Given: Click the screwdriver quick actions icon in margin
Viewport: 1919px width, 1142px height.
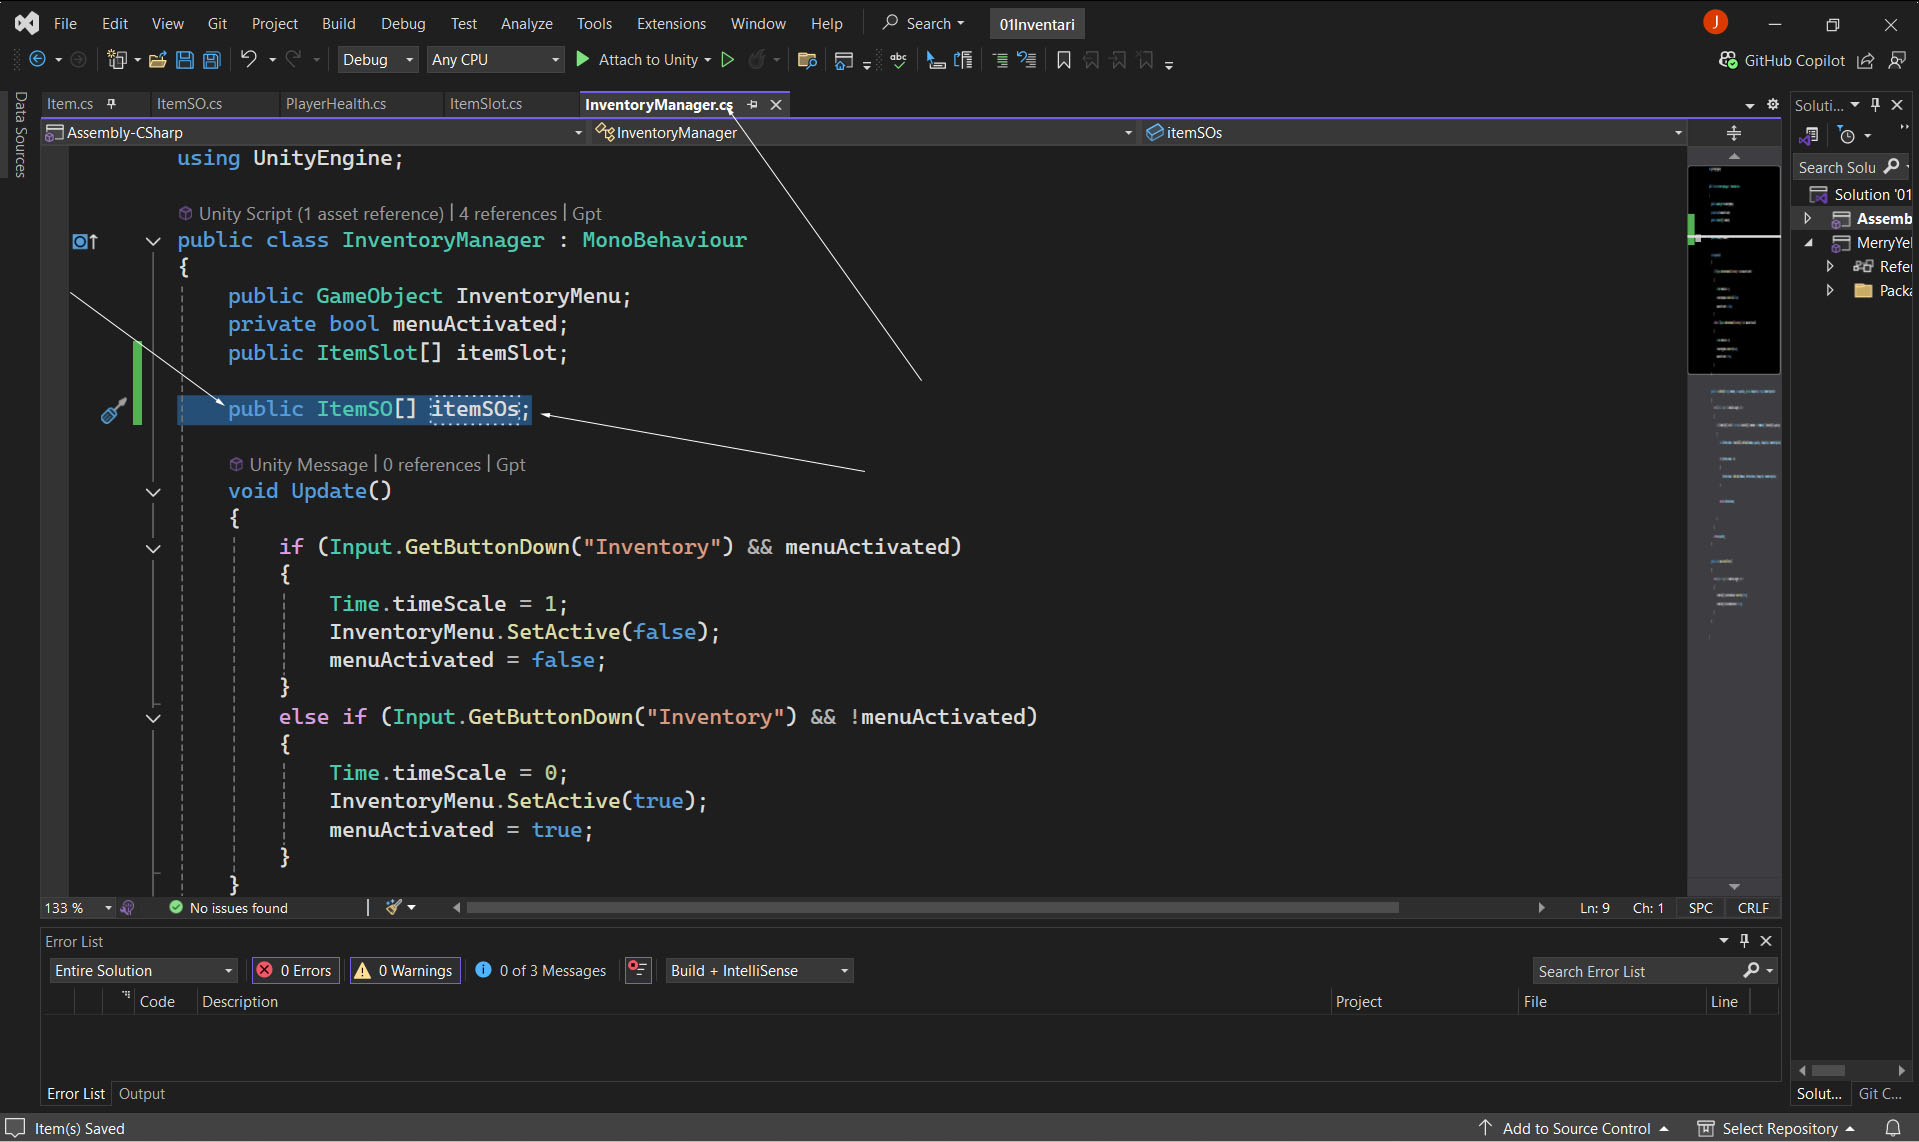Looking at the screenshot, I should pyautogui.click(x=113, y=410).
